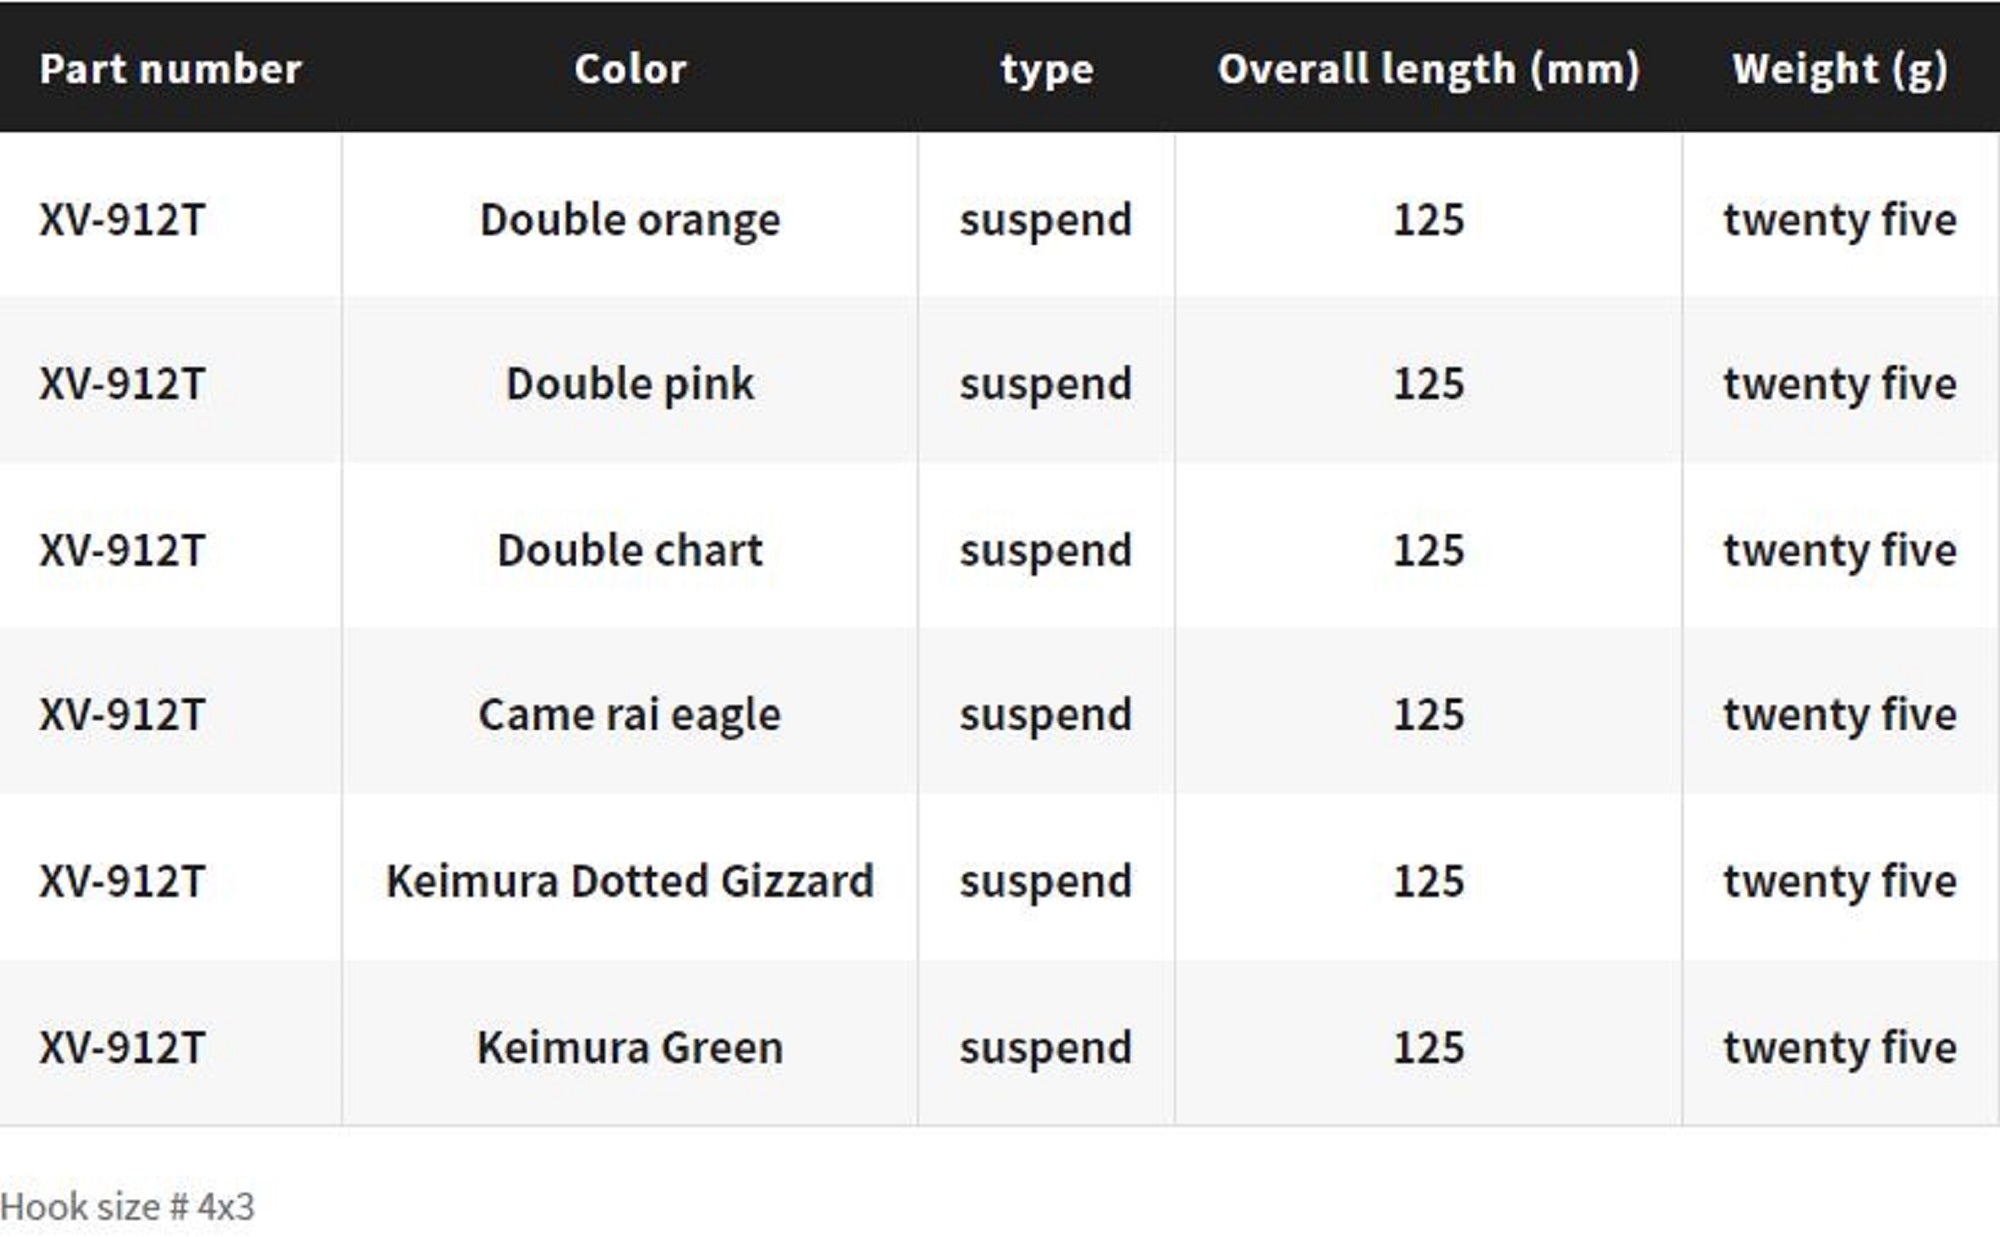The image size is (2000, 1237).
Task: Click the weight in Double orange row
Action: [x=1839, y=220]
